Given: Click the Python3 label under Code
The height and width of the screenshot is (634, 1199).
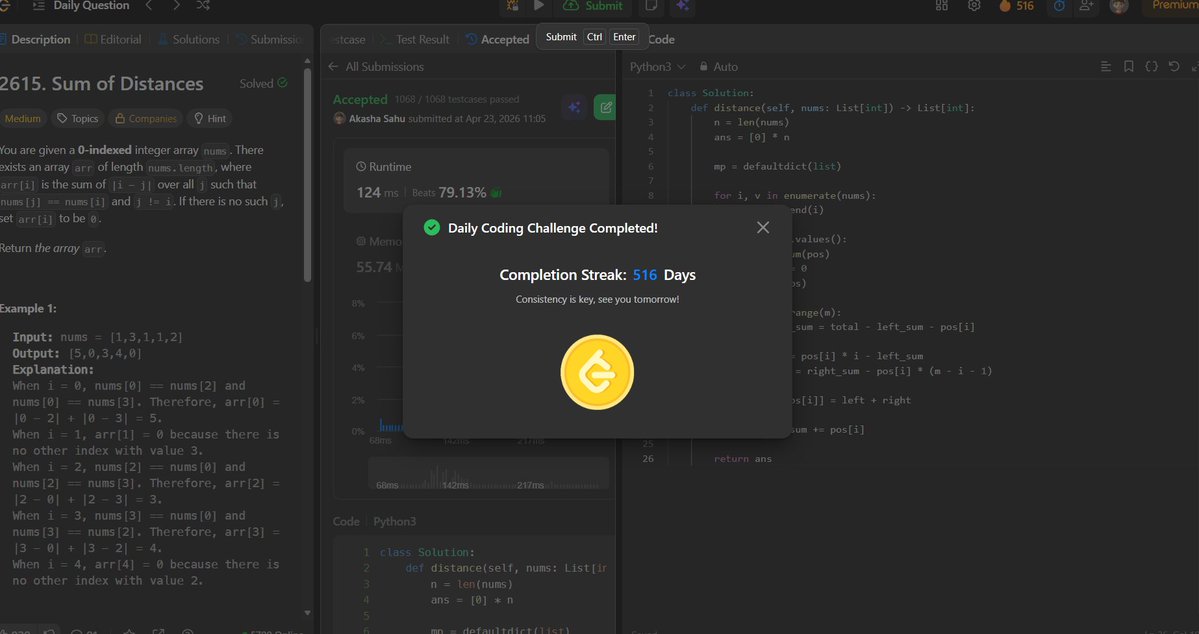Looking at the screenshot, I should coord(395,522).
